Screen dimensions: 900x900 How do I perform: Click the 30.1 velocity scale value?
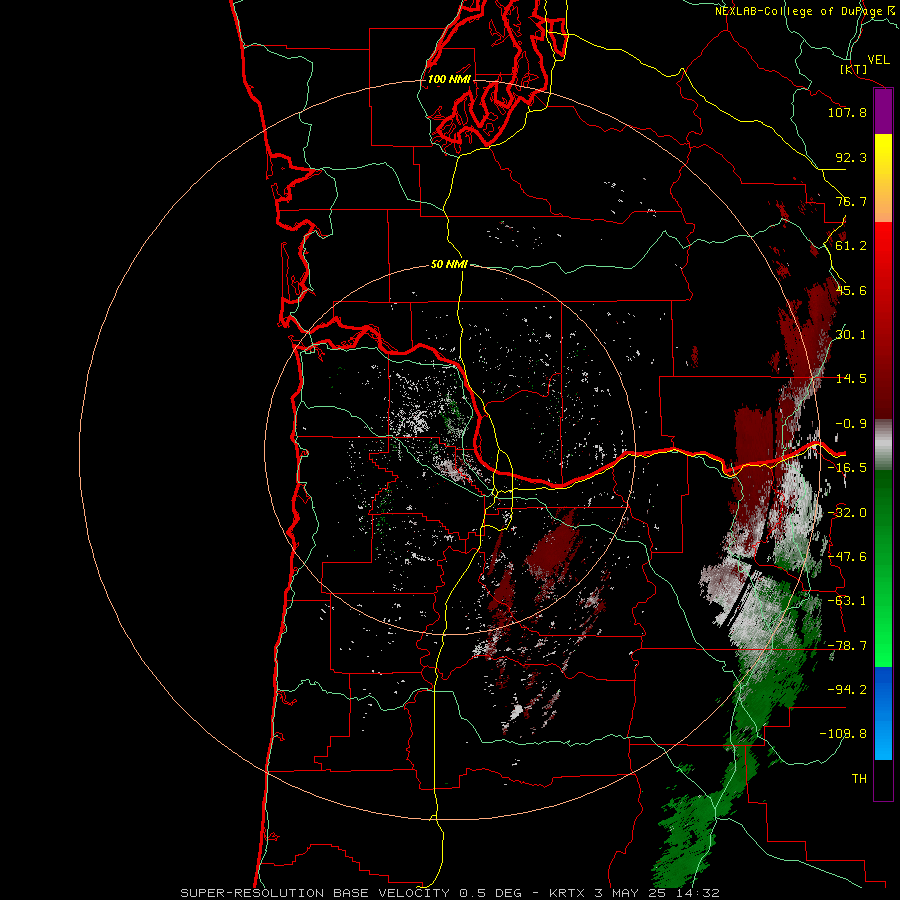[x=851, y=335]
